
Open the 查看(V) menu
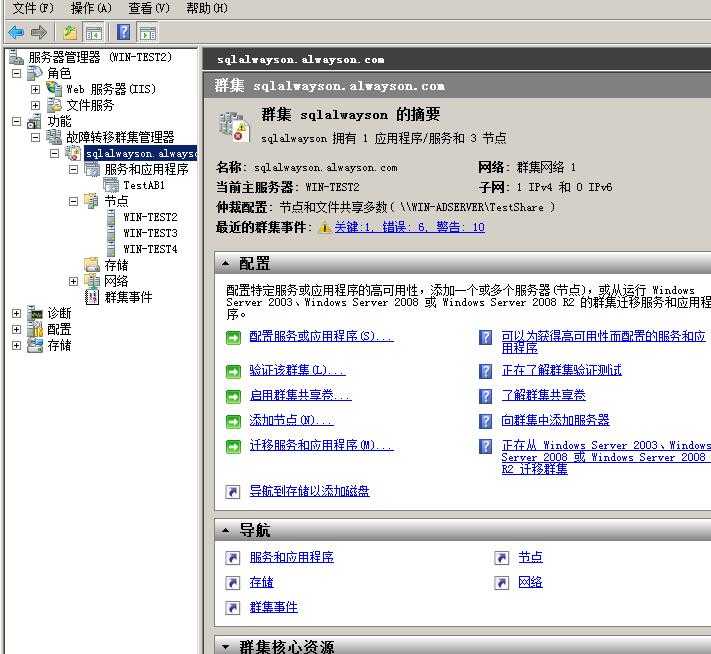click(149, 8)
